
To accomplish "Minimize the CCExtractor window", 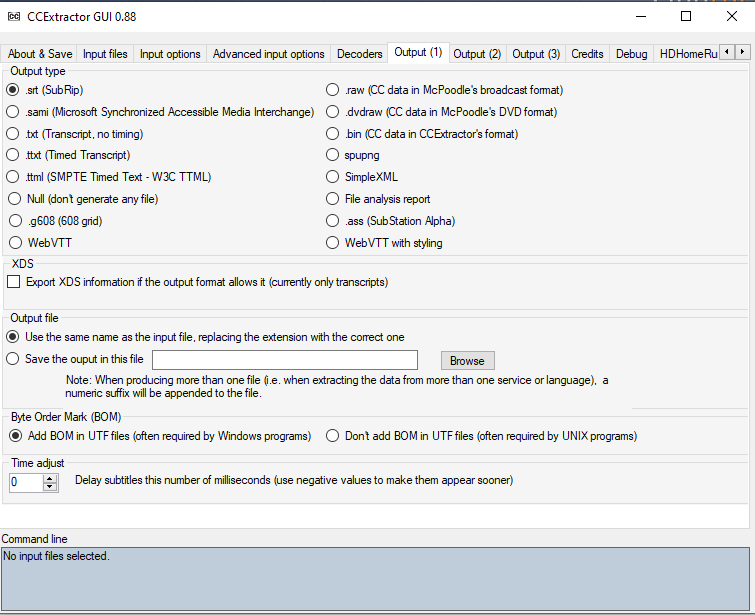I will 641,16.
